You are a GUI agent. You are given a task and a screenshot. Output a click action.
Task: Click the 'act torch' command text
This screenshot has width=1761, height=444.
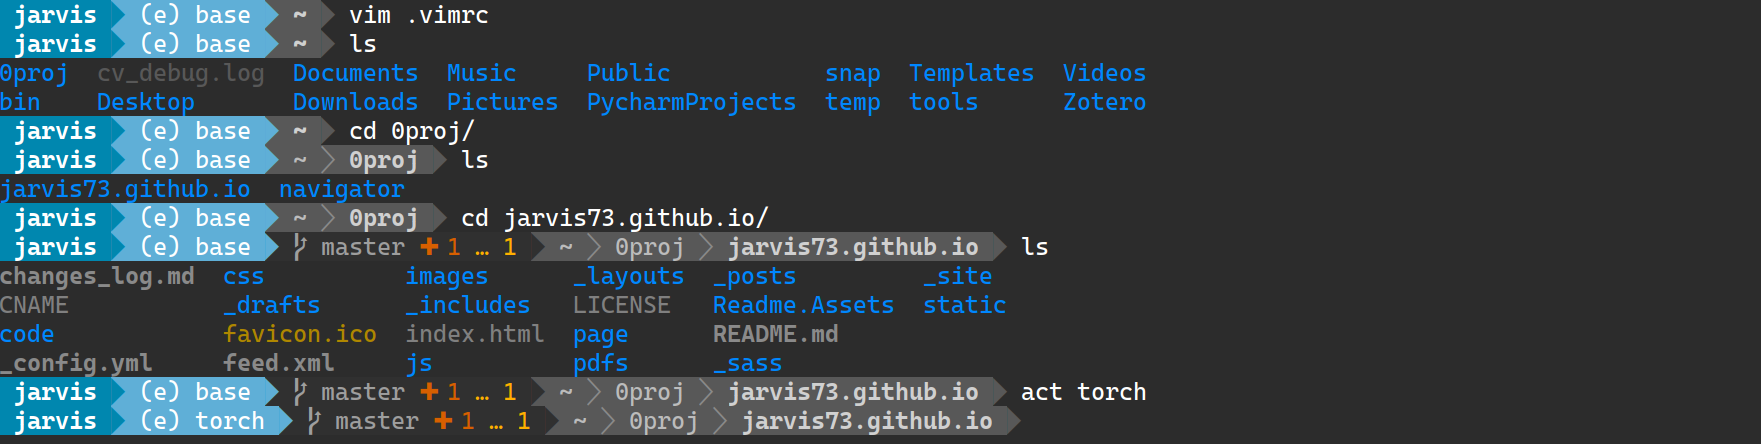tap(1083, 392)
